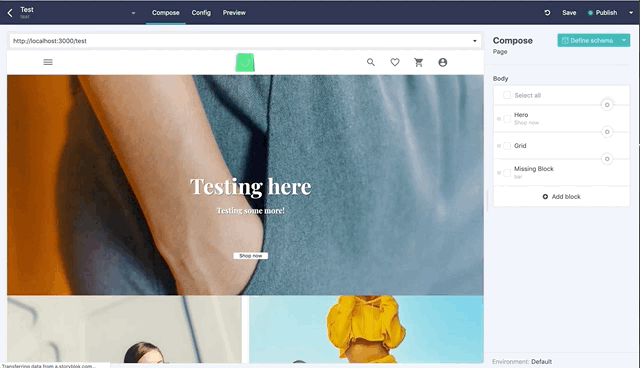Switch to the Config tab
Image resolution: width=640 pixels, height=368 pixels.
(201, 13)
